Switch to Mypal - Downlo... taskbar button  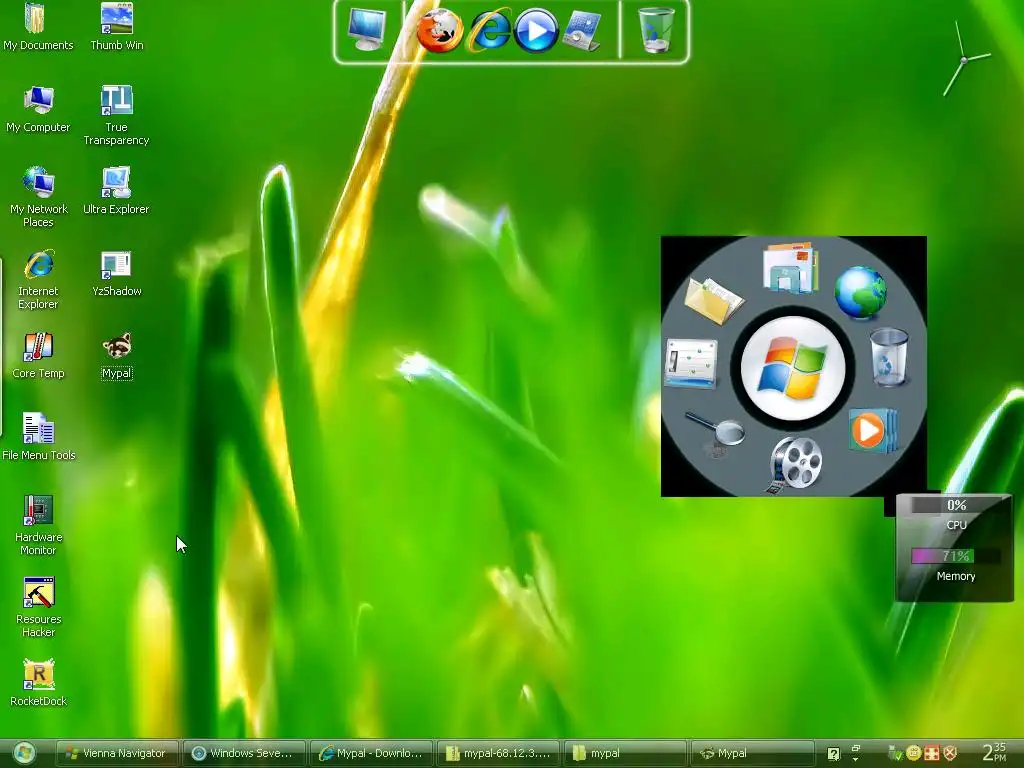point(371,753)
